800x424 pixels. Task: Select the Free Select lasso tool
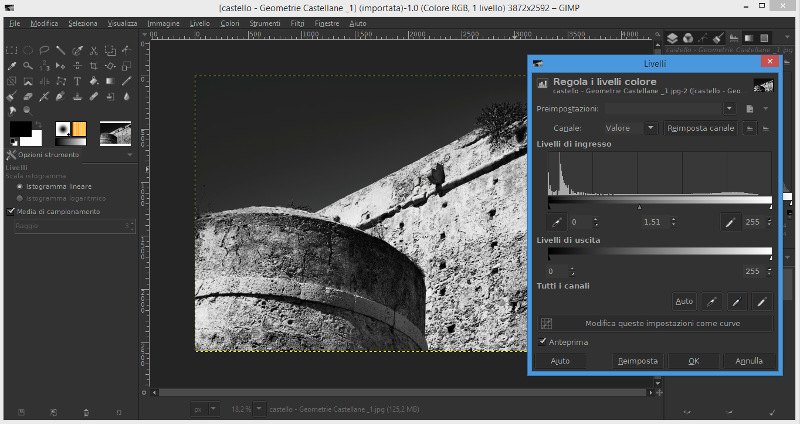pos(45,50)
